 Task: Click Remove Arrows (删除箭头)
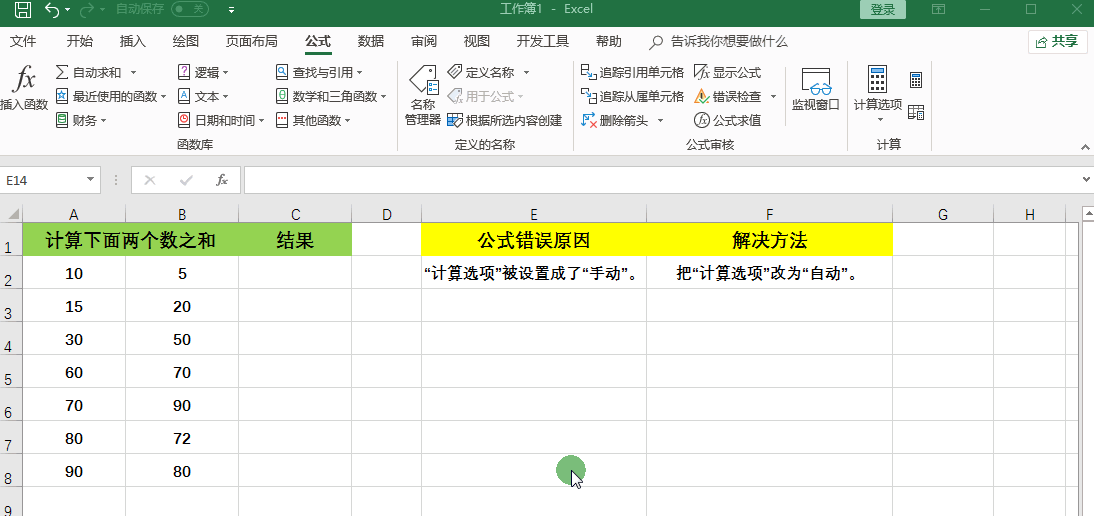pos(615,121)
